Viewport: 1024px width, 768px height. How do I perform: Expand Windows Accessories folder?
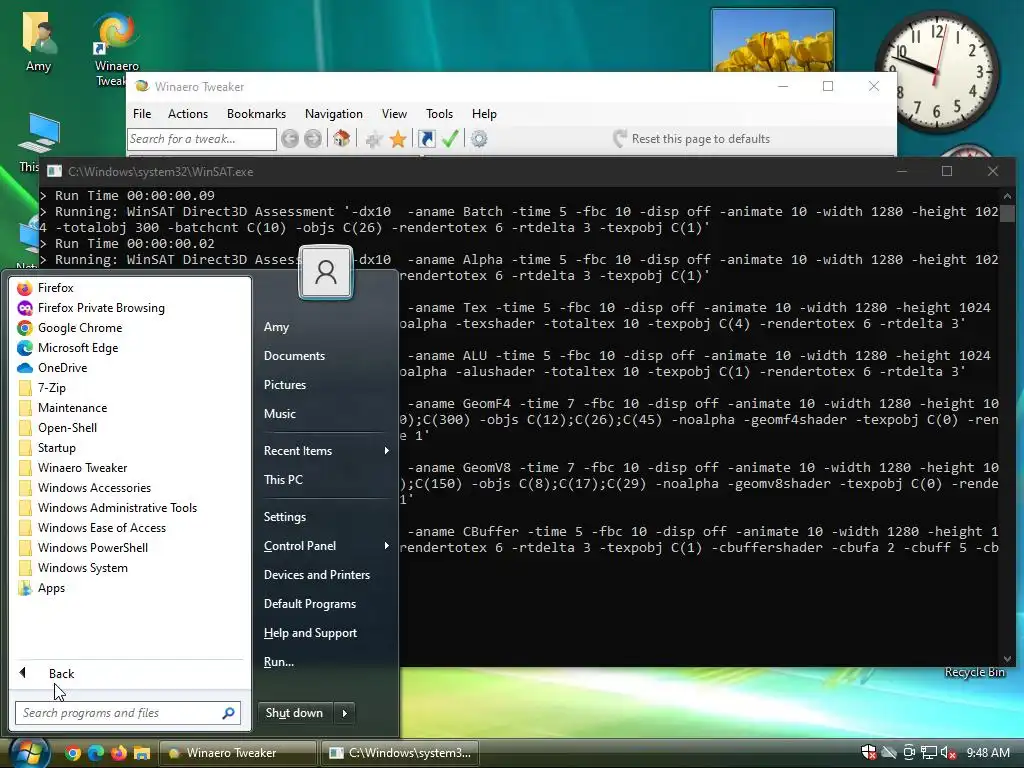(131, 488)
